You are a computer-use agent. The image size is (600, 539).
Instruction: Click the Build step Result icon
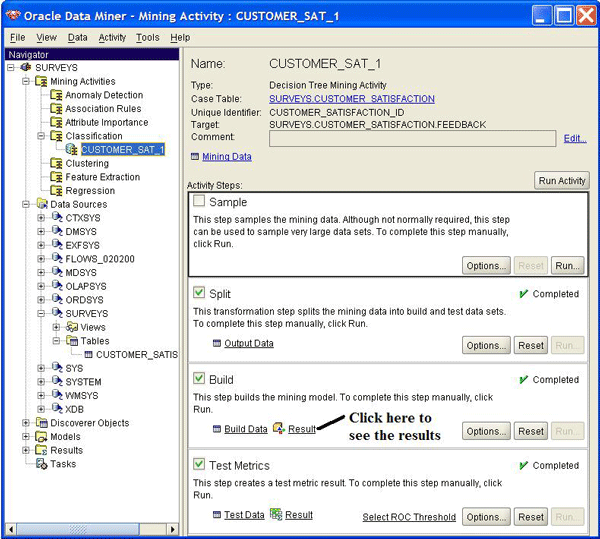[x=278, y=429]
